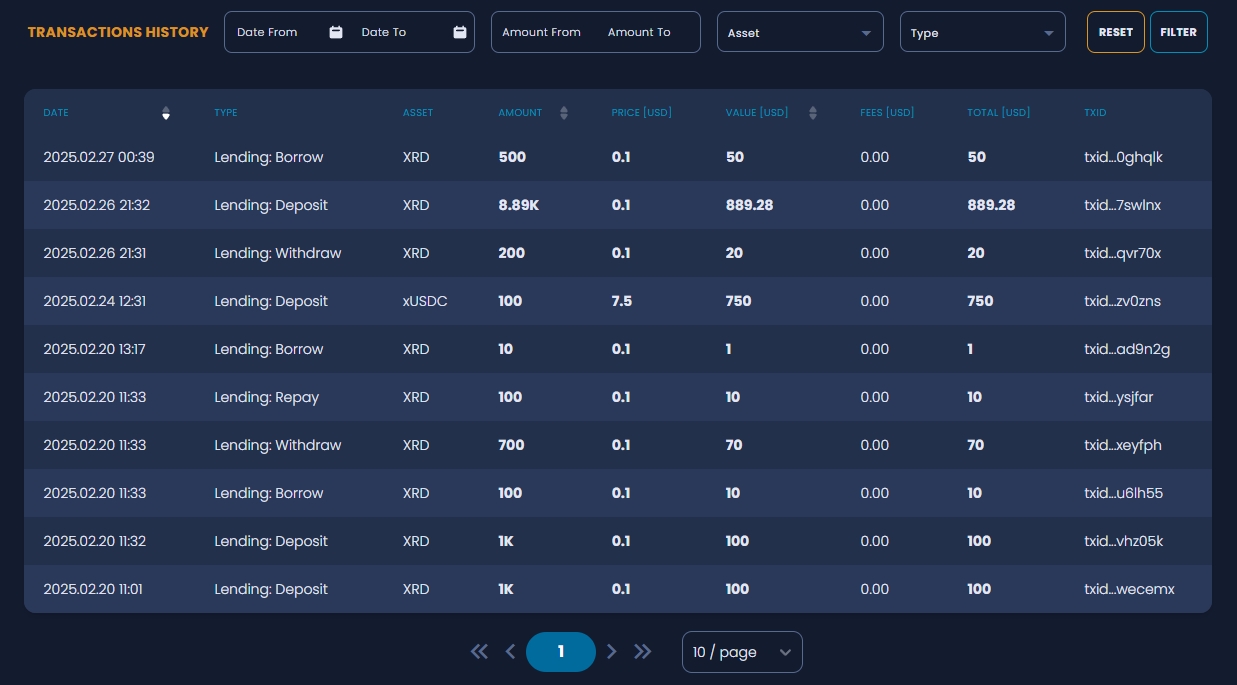Go to previous page arrow

point(510,652)
